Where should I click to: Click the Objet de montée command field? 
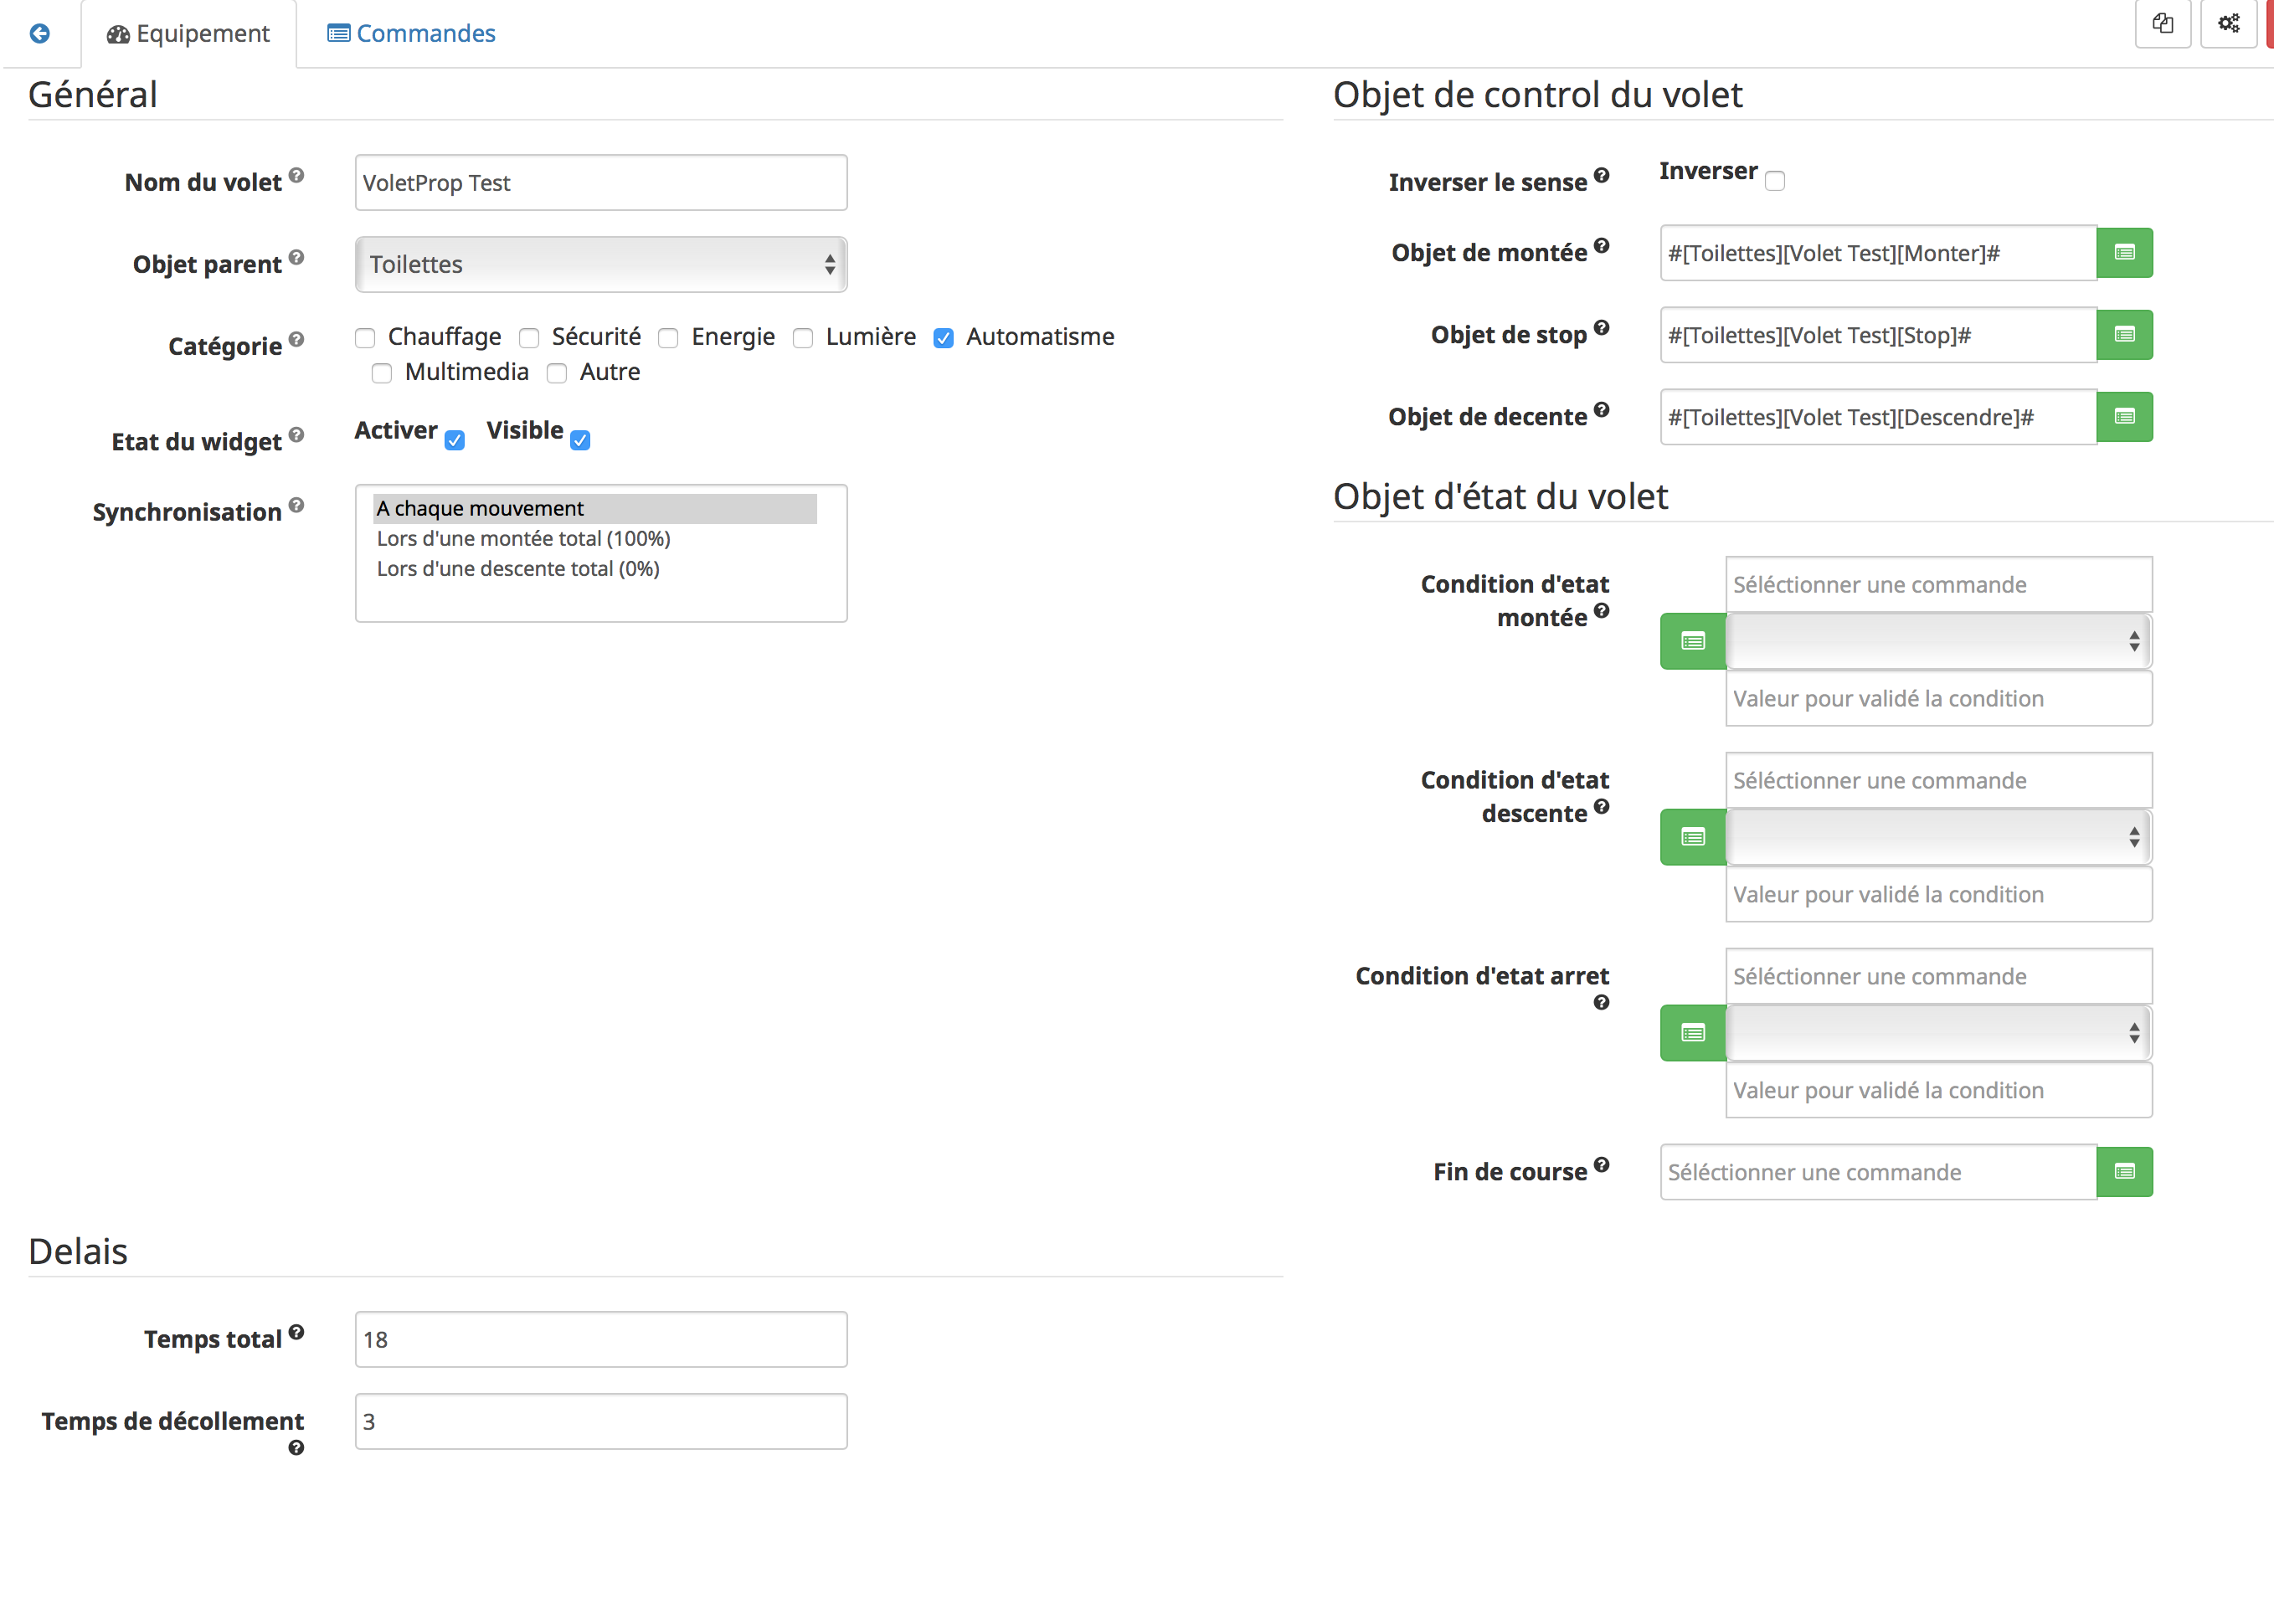tap(1878, 253)
